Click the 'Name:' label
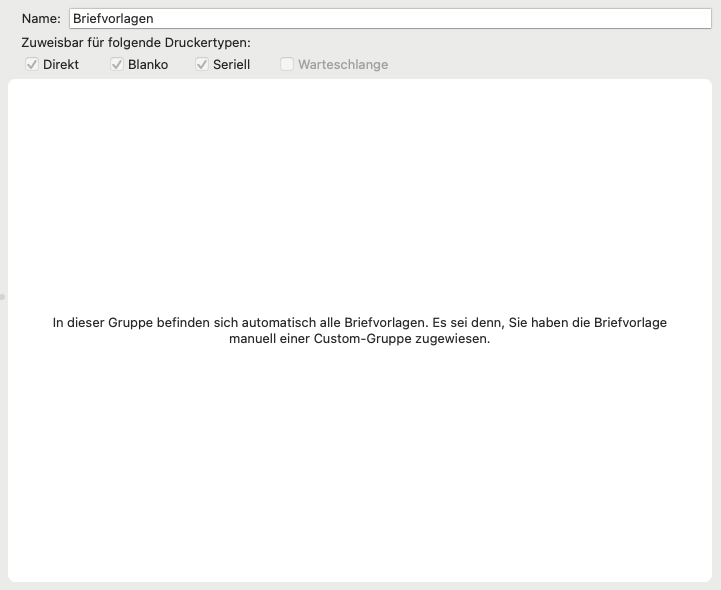721x590 pixels. 41,18
